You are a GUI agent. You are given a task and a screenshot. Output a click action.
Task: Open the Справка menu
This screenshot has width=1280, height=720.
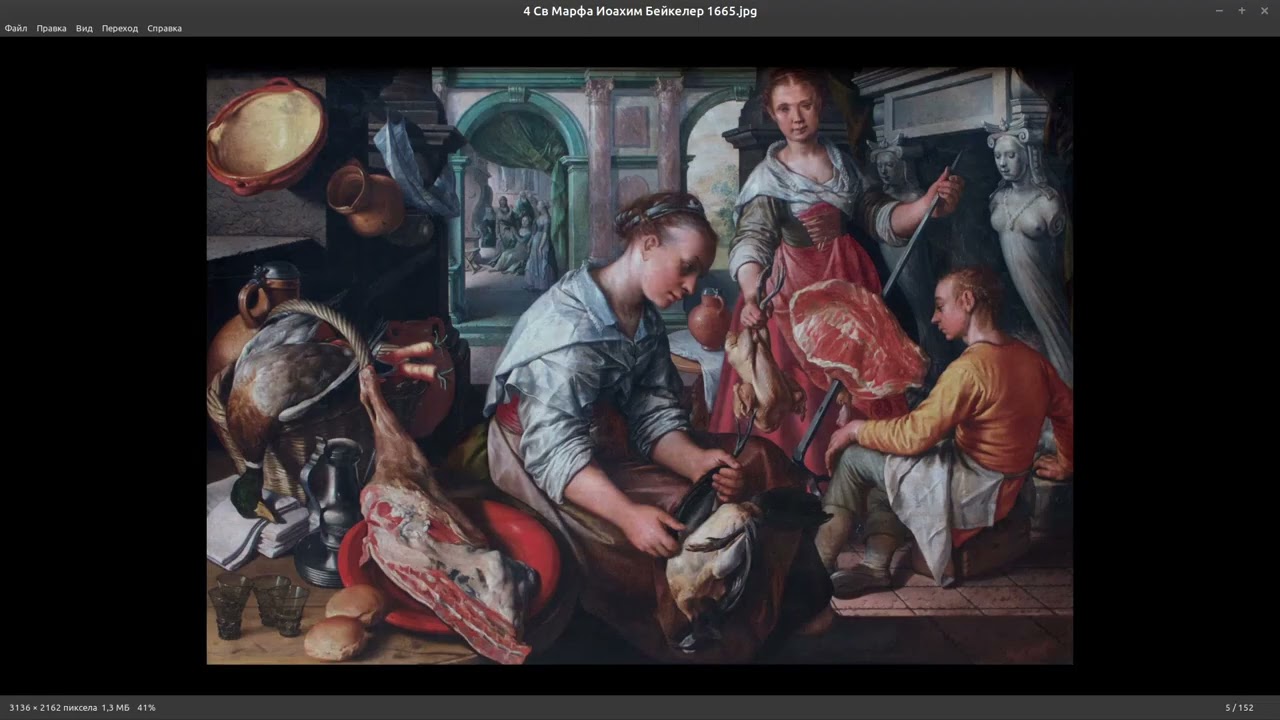click(x=165, y=28)
